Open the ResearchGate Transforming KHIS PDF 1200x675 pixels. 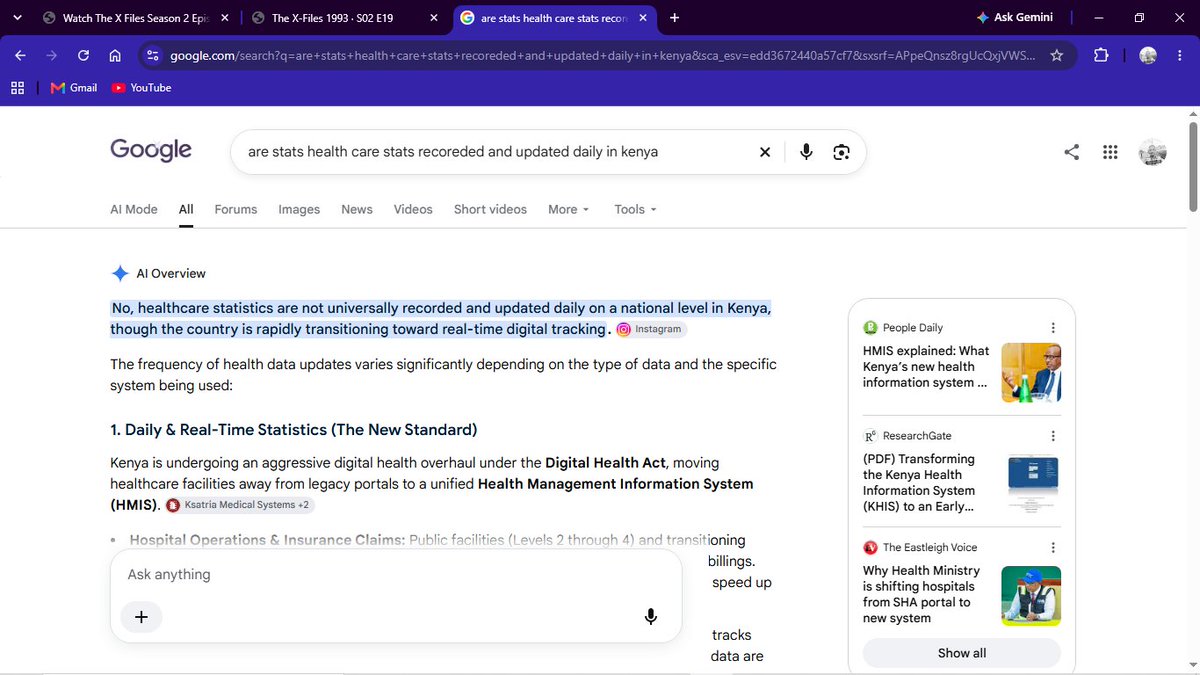coord(919,483)
